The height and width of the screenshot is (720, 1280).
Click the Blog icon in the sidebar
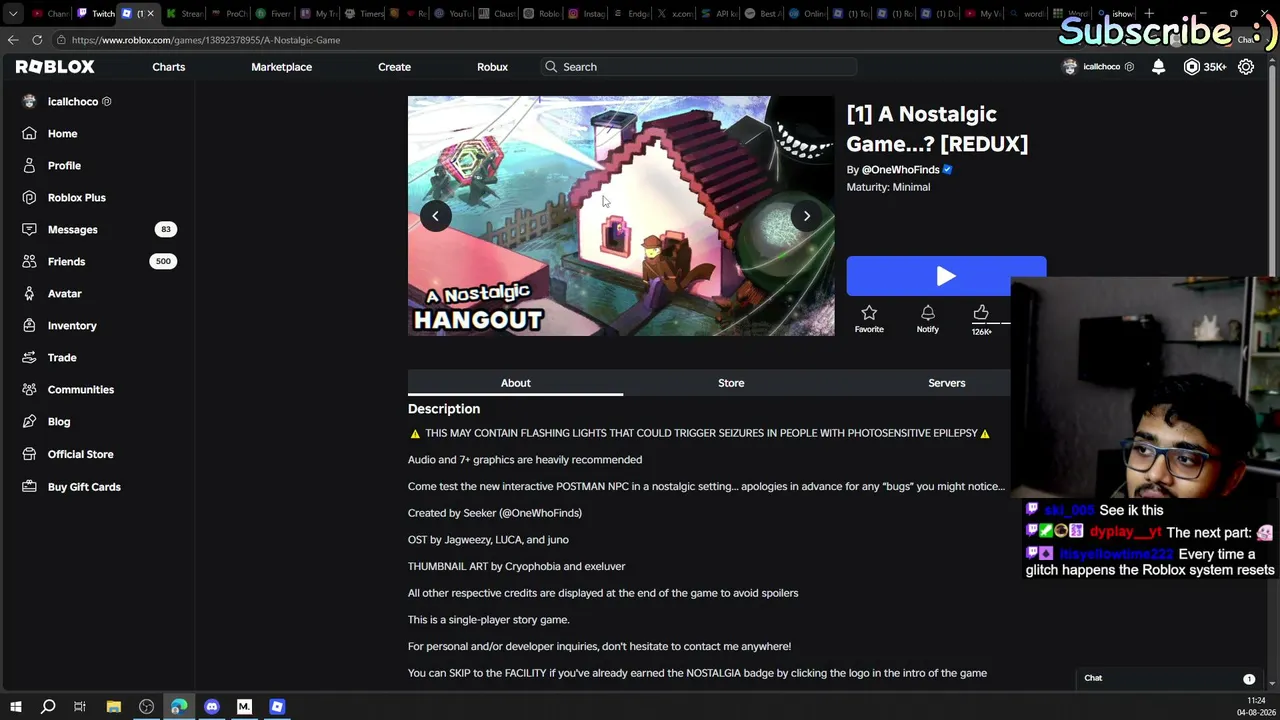click(29, 421)
